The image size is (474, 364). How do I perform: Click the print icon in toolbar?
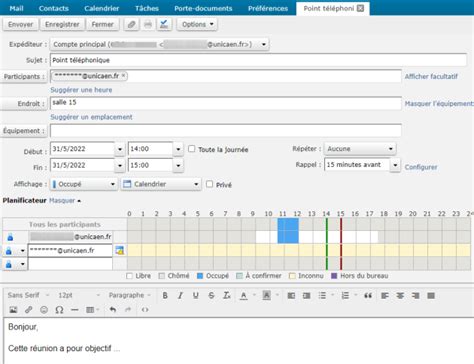tap(148, 24)
